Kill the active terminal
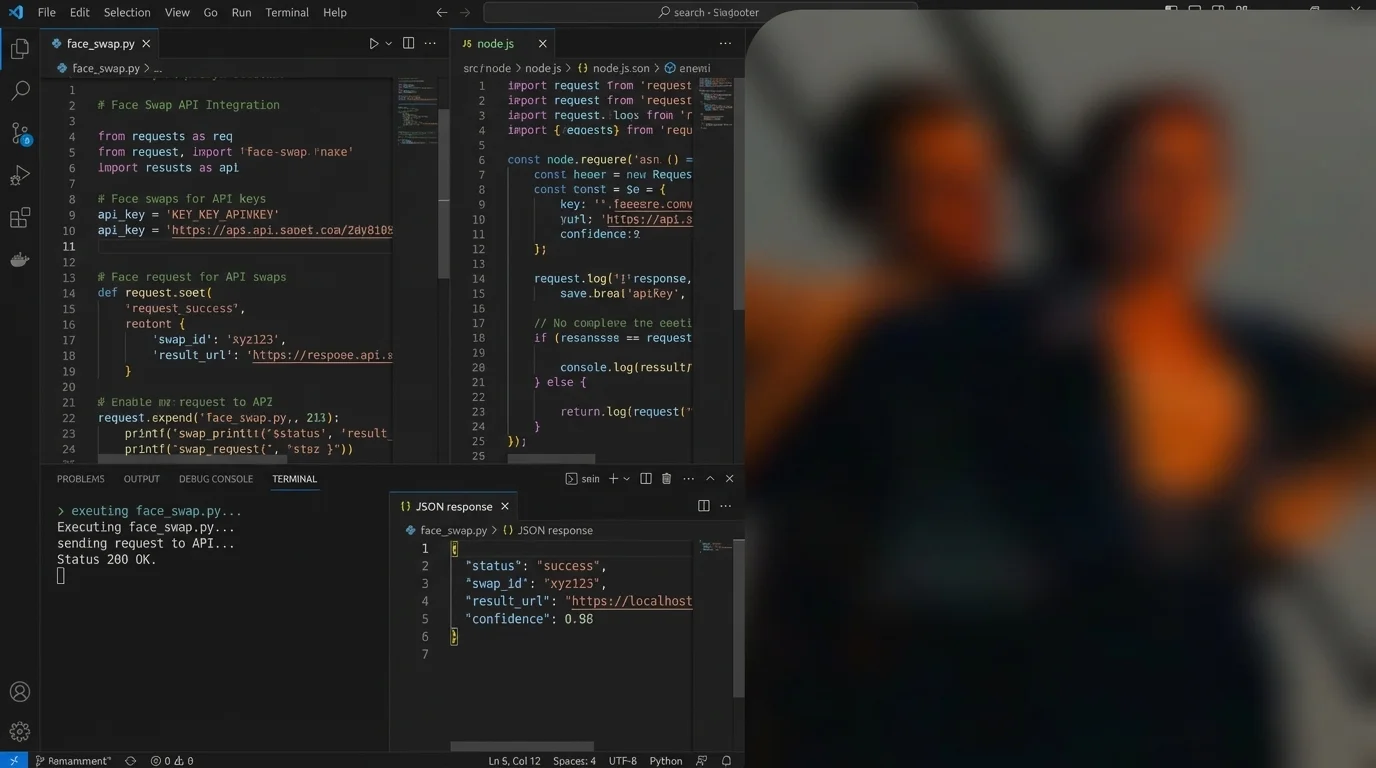The width and height of the screenshot is (1376, 768). point(666,478)
